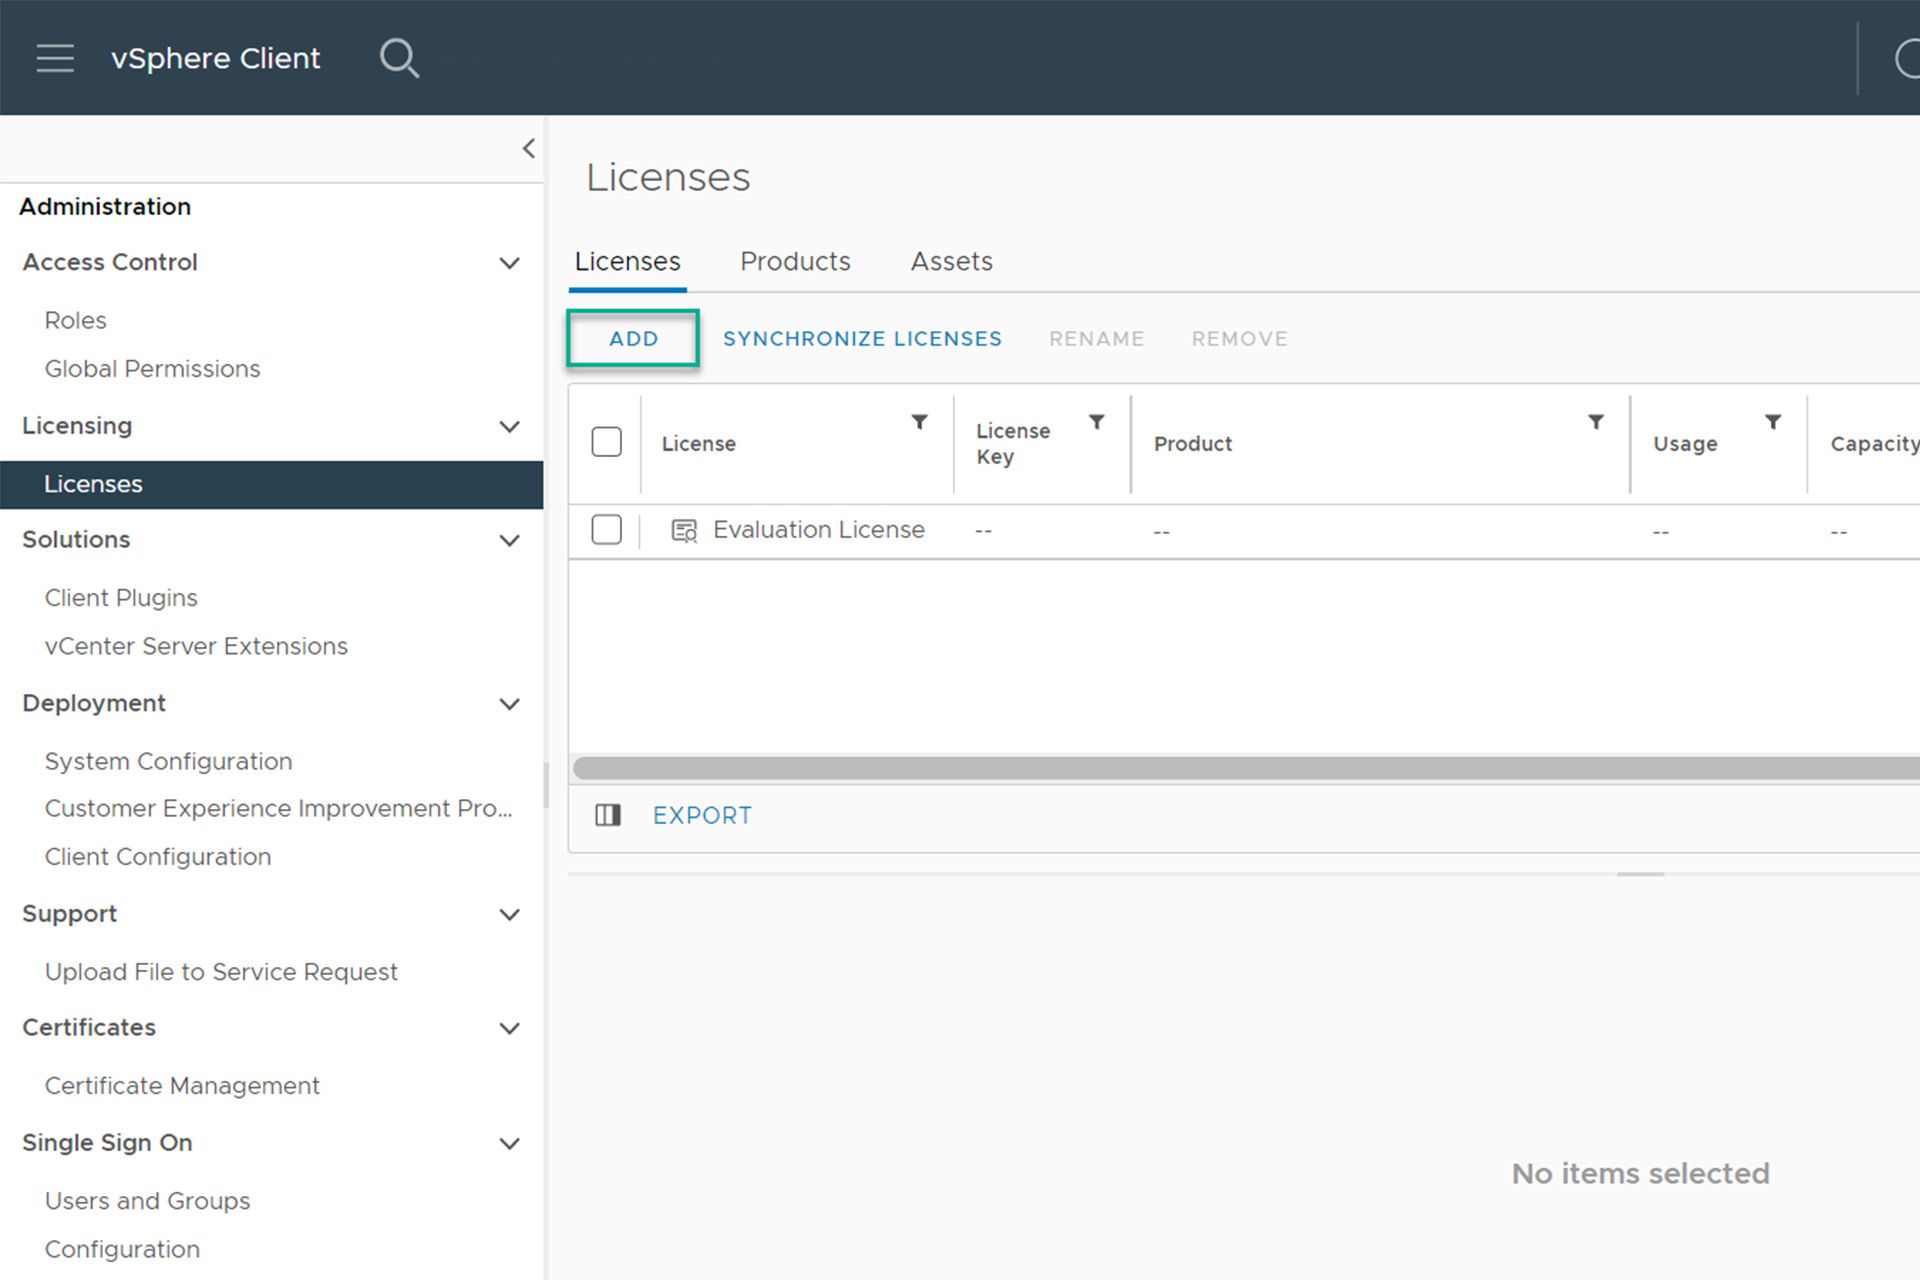
Task: Filter the Usage column
Action: click(x=1773, y=422)
